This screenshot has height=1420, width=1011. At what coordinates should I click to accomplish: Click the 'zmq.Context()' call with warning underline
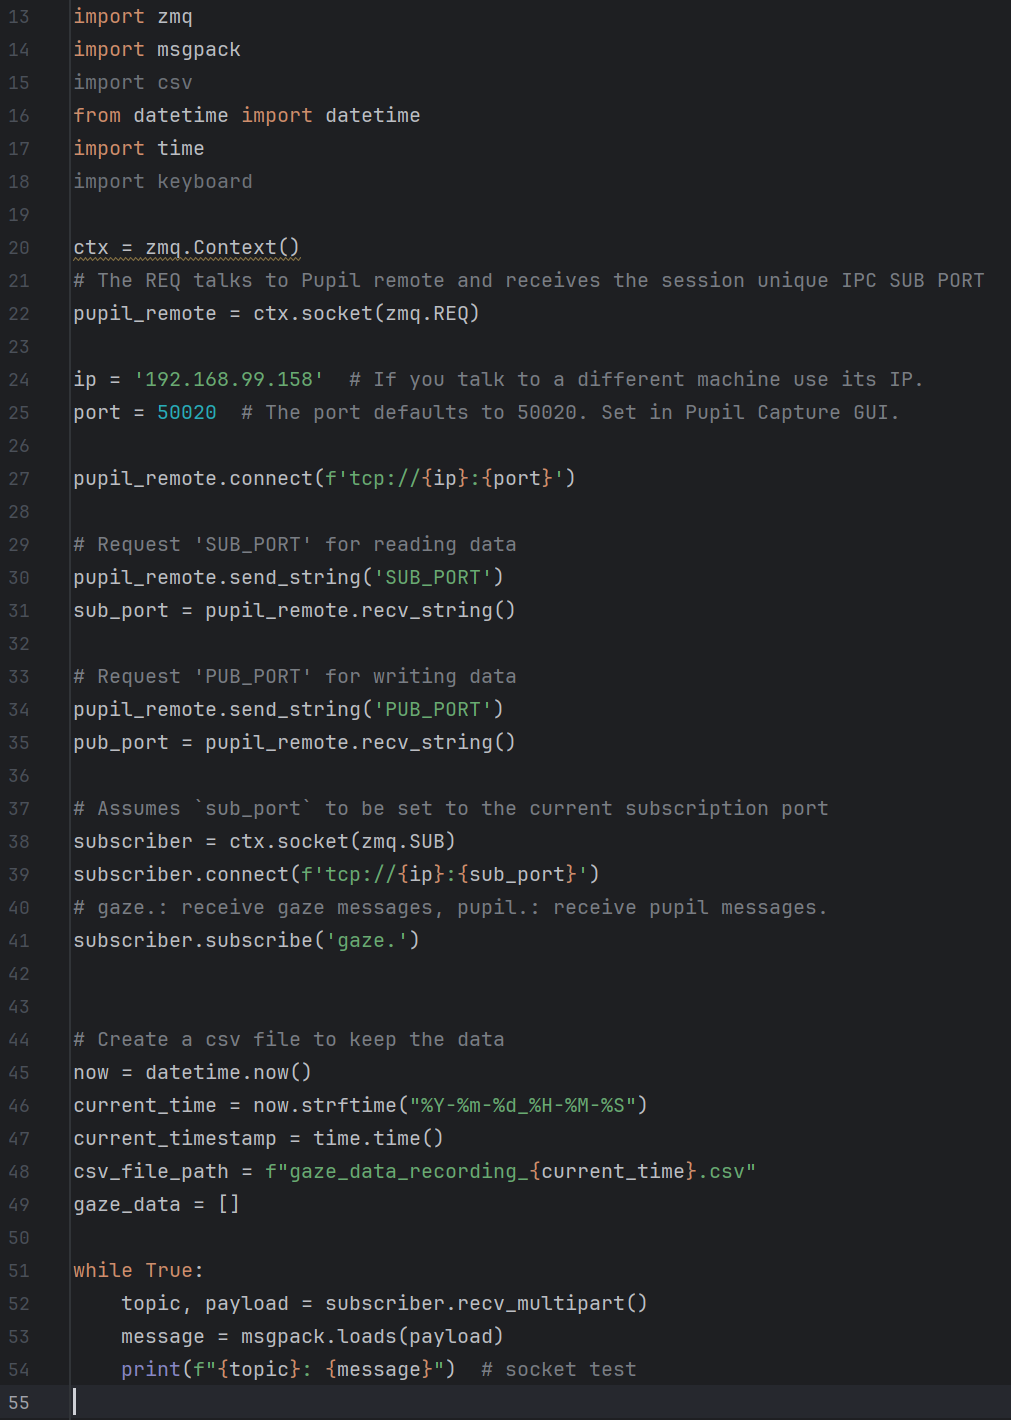coord(222,248)
